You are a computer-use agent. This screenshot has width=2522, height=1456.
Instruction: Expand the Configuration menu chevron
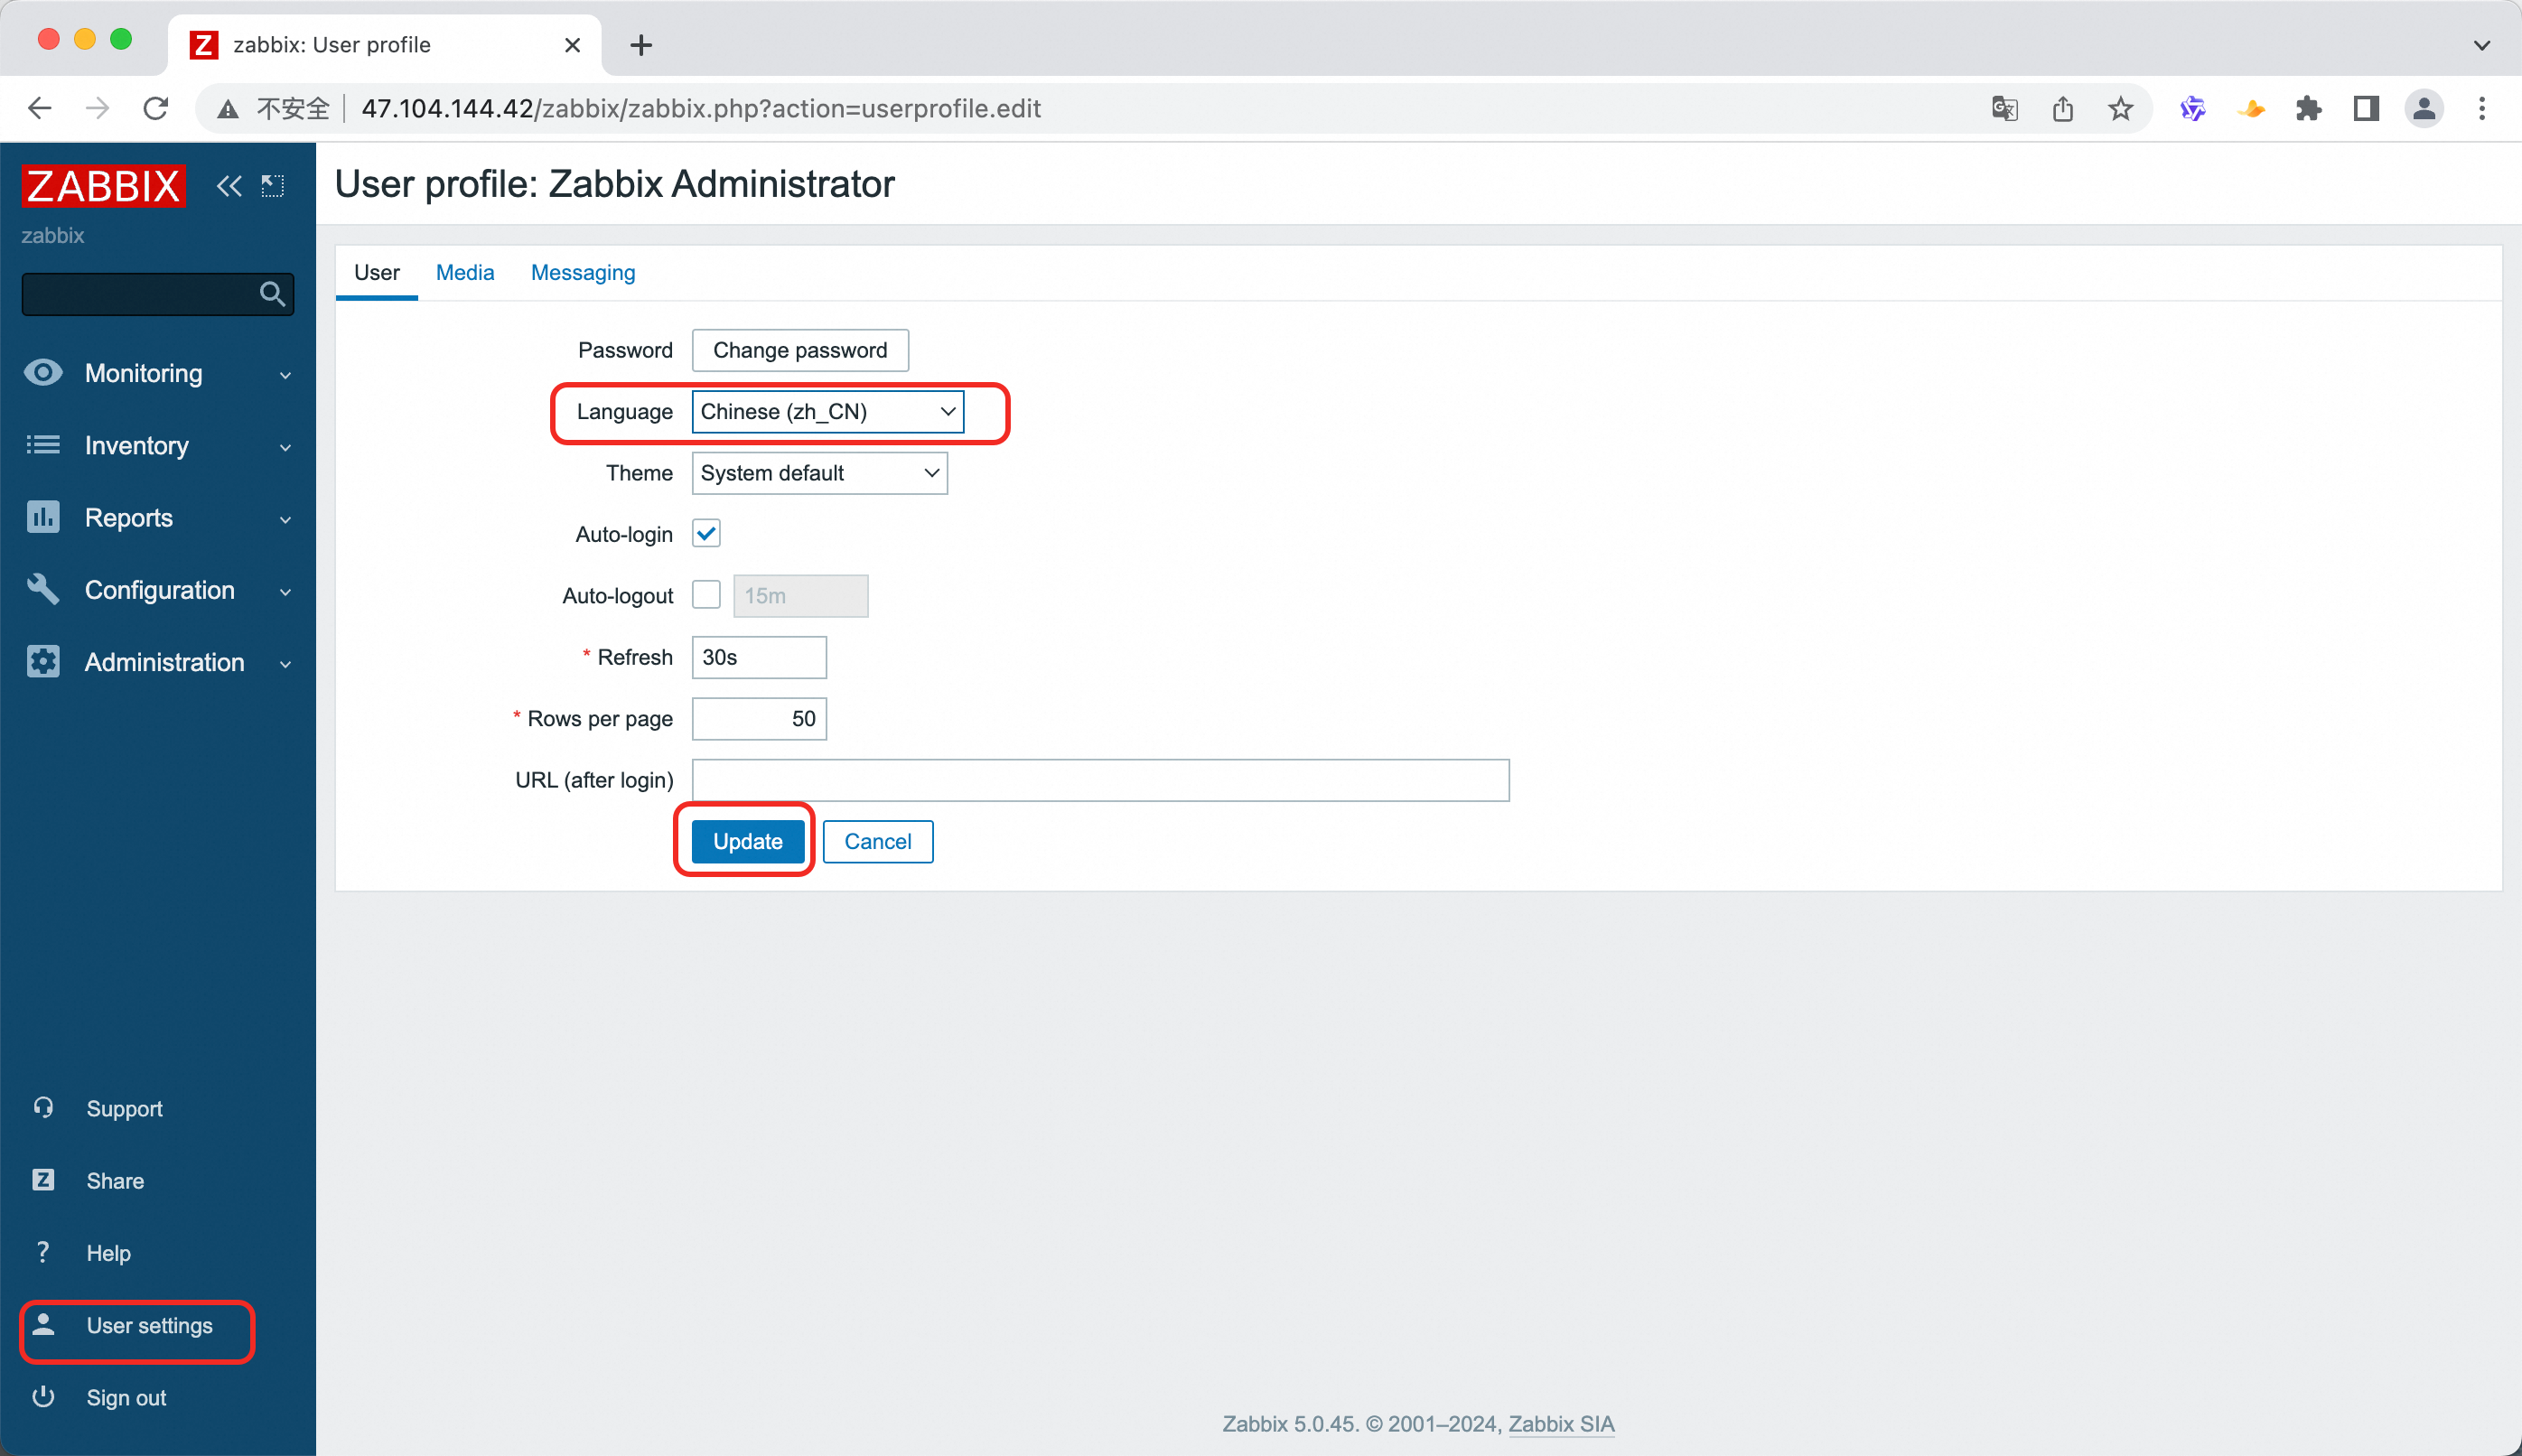(x=285, y=592)
